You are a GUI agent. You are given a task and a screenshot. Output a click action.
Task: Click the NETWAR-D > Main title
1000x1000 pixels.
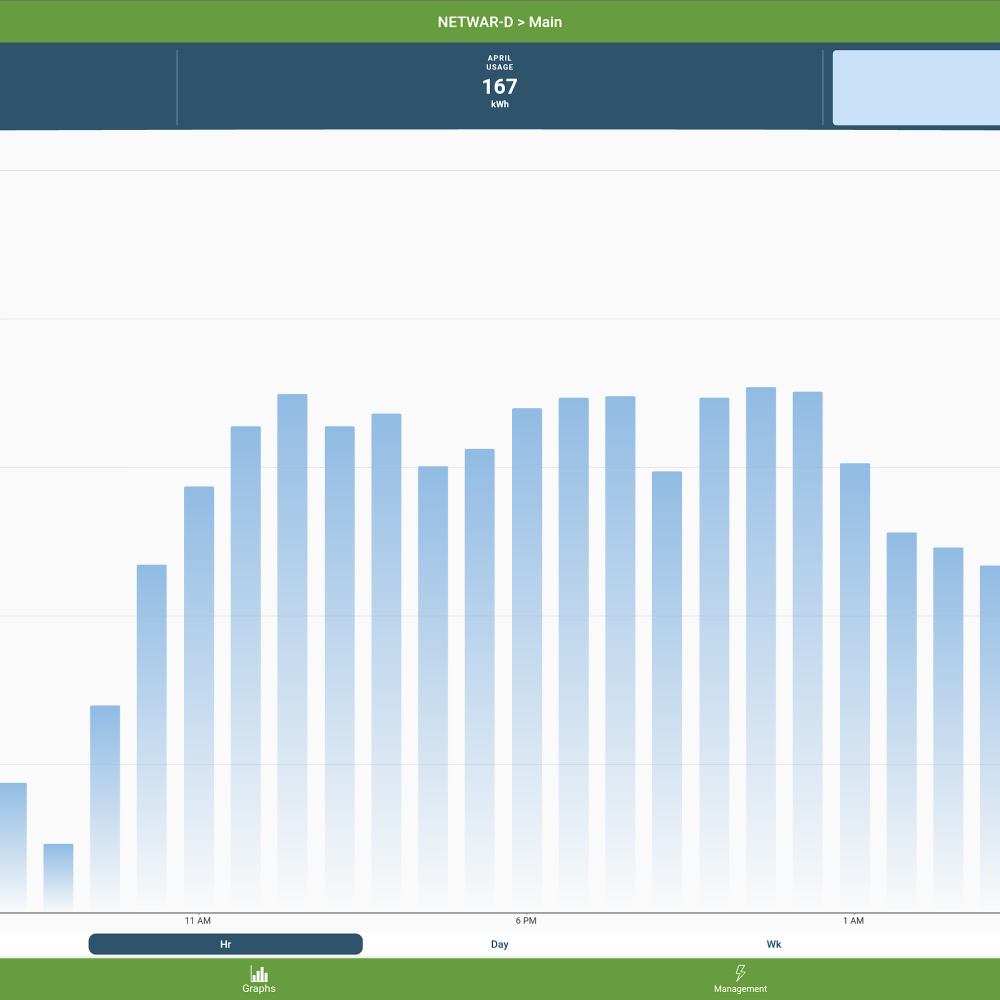[x=500, y=22]
